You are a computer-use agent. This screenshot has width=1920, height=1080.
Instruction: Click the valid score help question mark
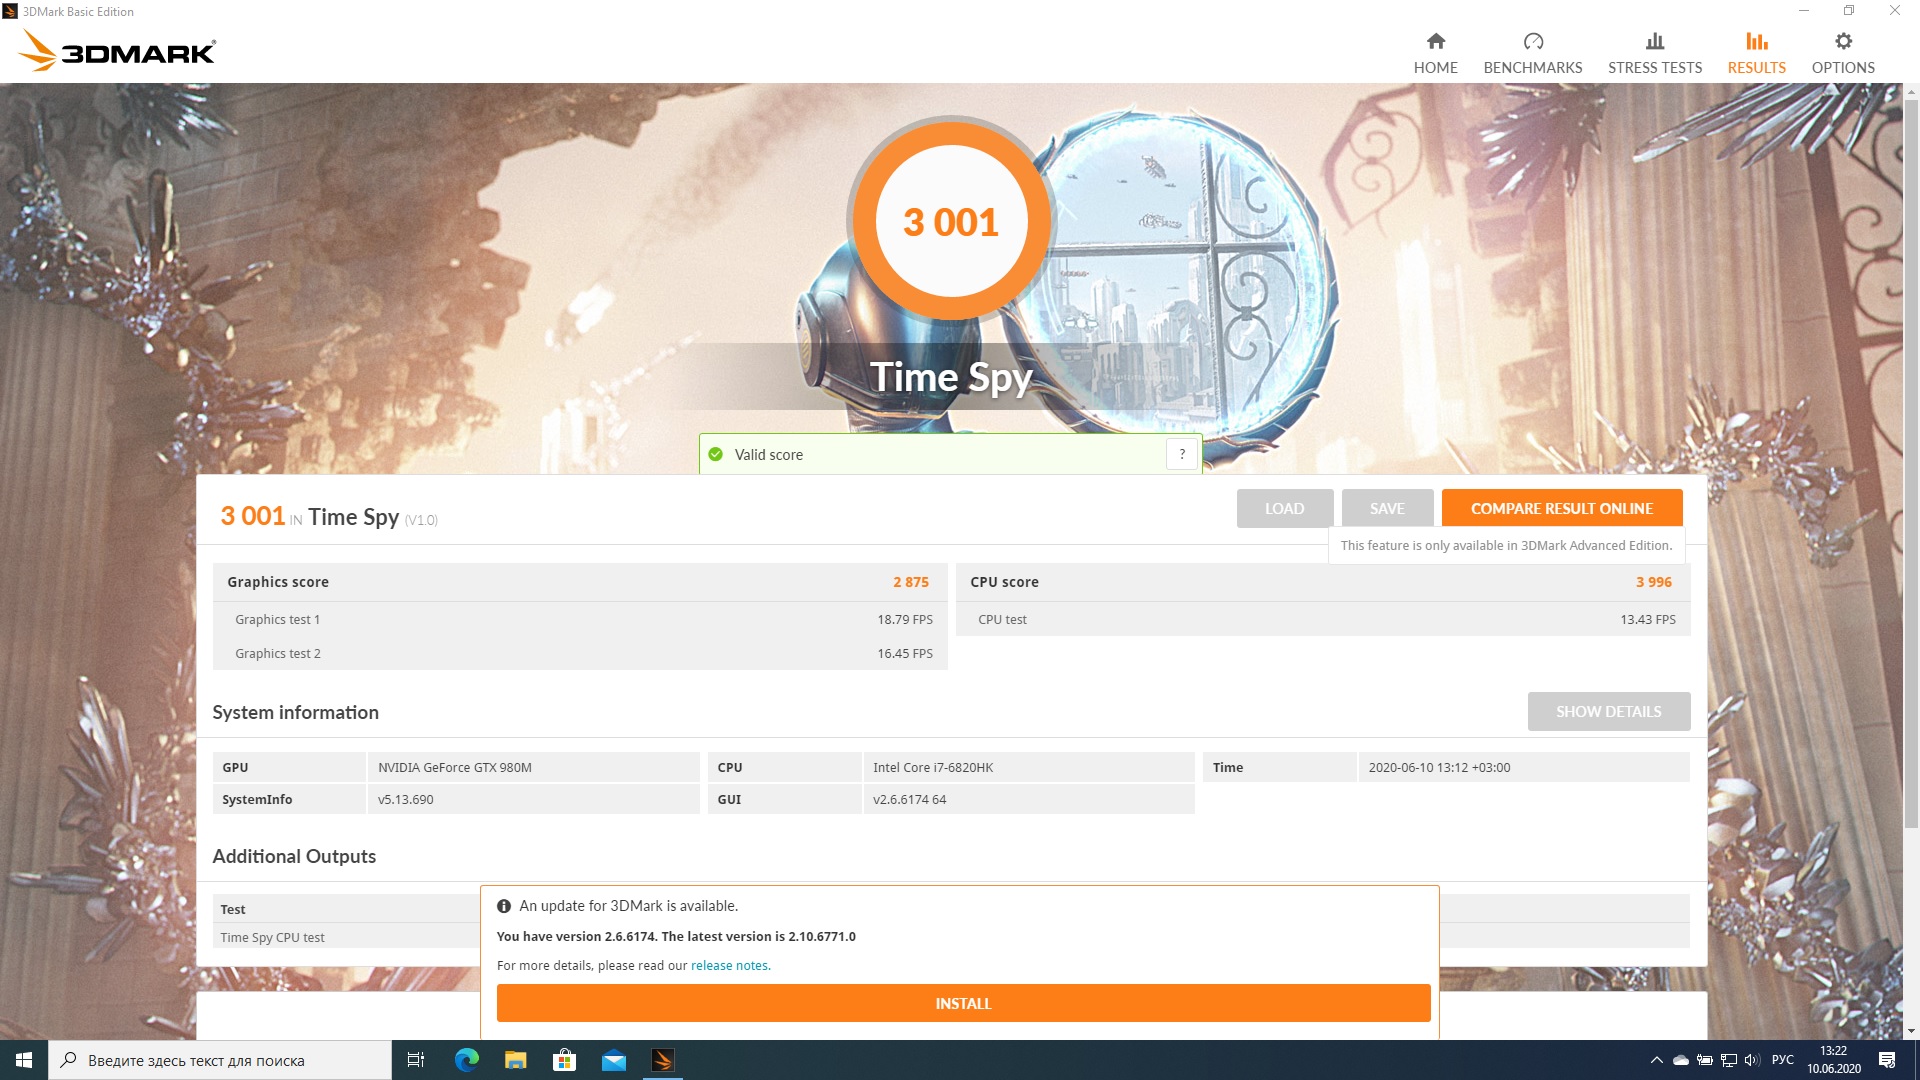point(1182,454)
